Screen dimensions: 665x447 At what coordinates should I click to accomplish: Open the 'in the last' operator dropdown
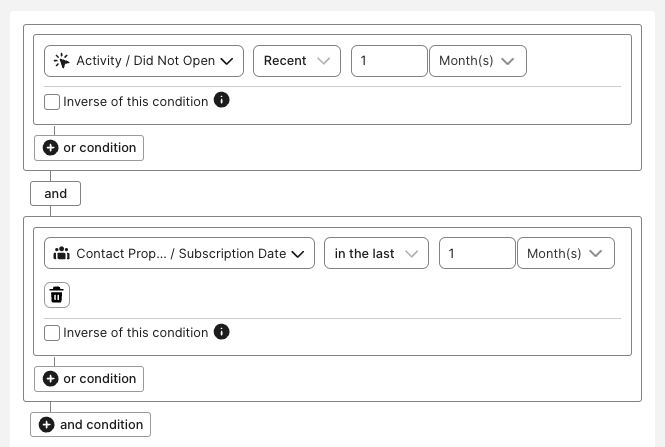[x=376, y=254]
